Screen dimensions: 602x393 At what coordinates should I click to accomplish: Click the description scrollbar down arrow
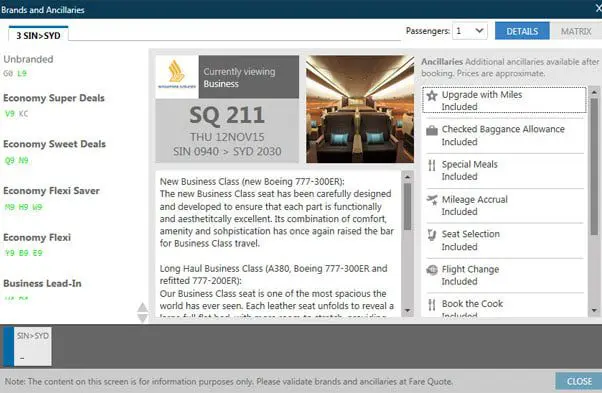click(x=407, y=311)
